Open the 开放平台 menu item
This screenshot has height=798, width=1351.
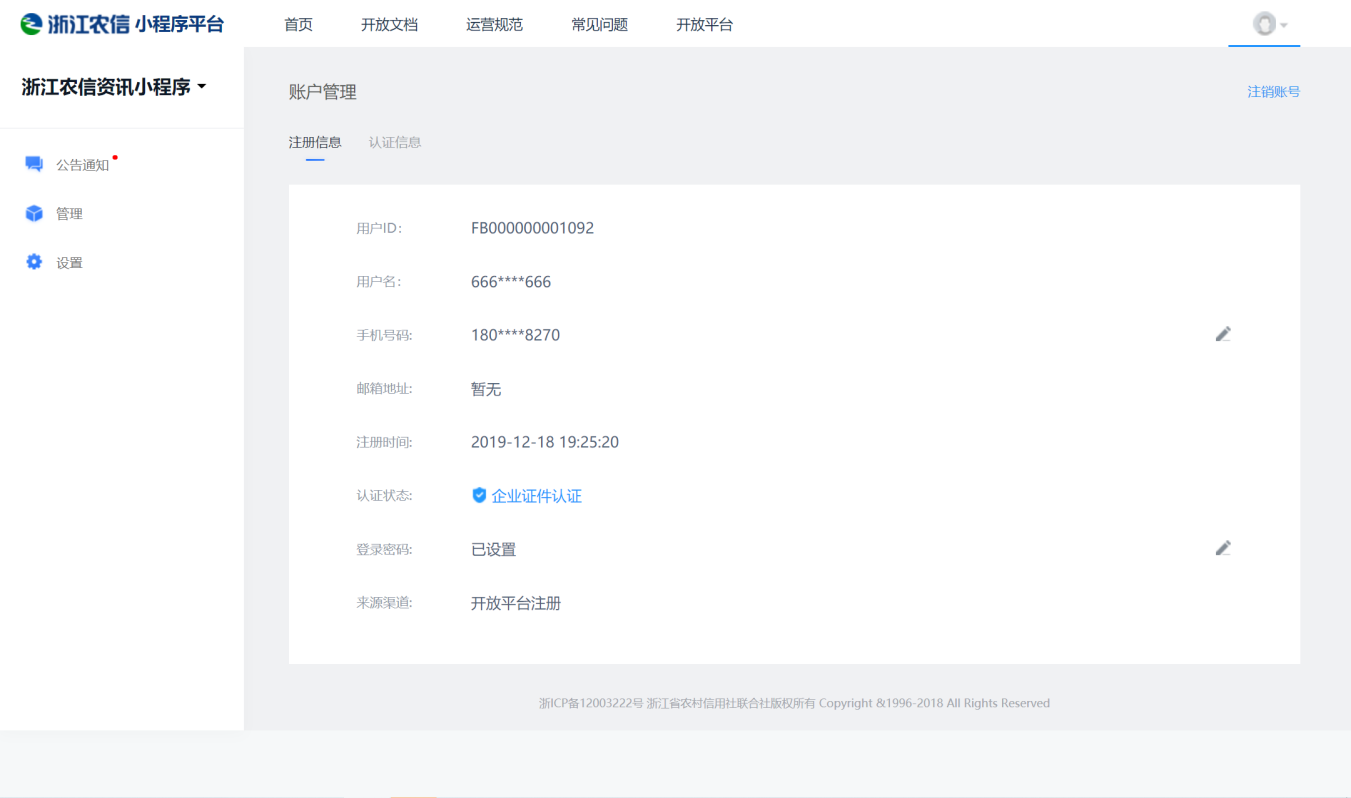tap(704, 25)
